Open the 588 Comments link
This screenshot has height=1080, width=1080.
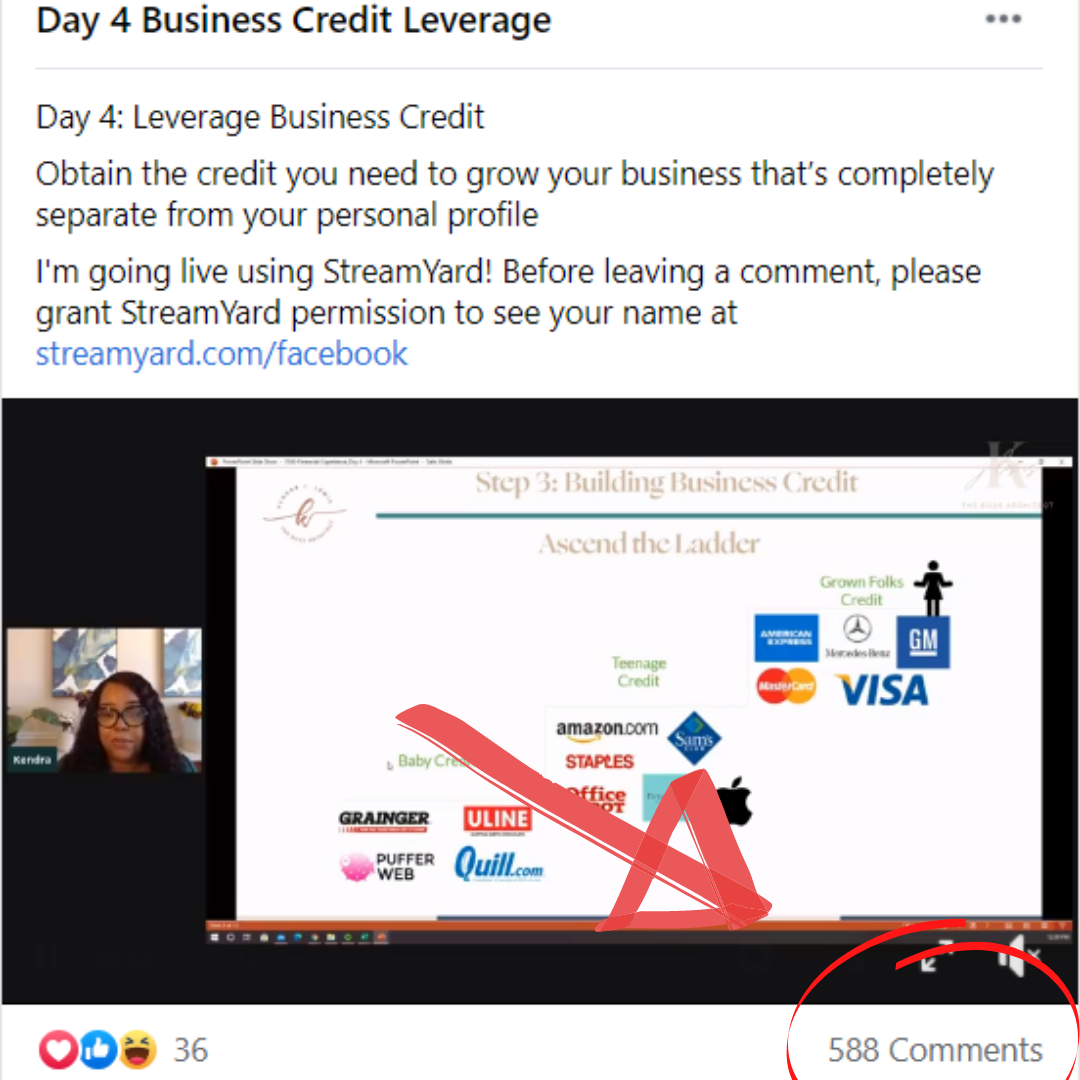click(x=935, y=1050)
